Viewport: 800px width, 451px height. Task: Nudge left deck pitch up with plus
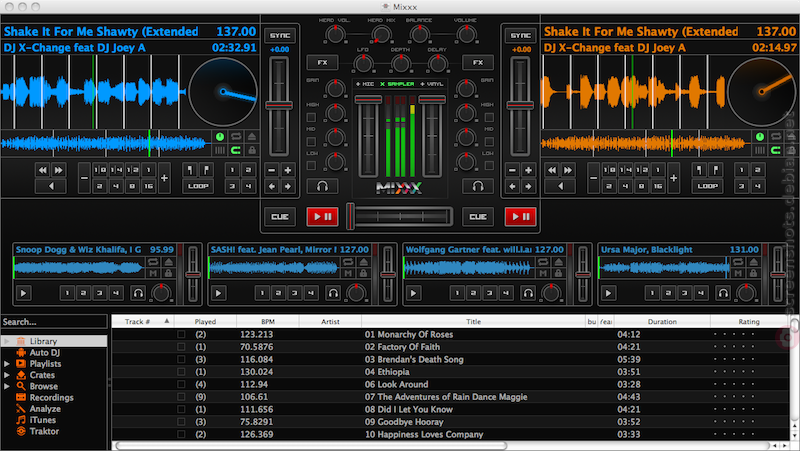coord(288,170)
